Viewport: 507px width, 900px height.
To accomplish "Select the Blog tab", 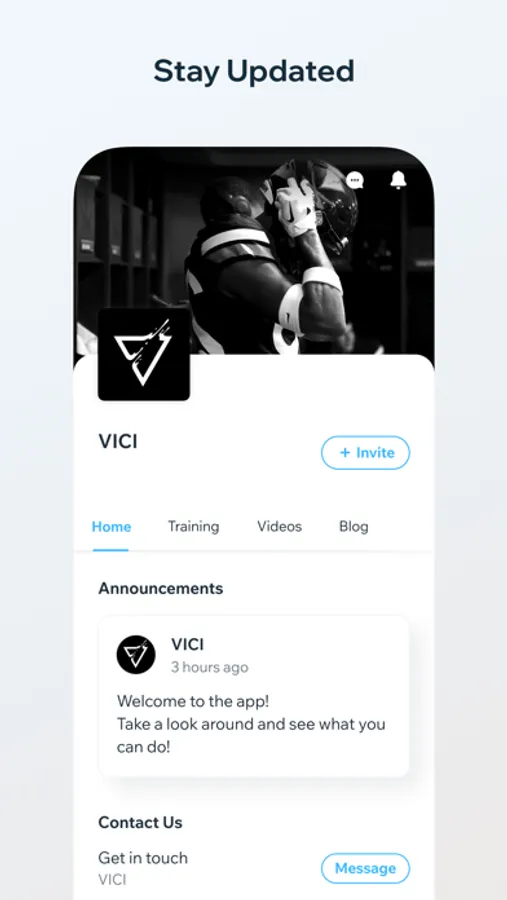I will [354, 527].
